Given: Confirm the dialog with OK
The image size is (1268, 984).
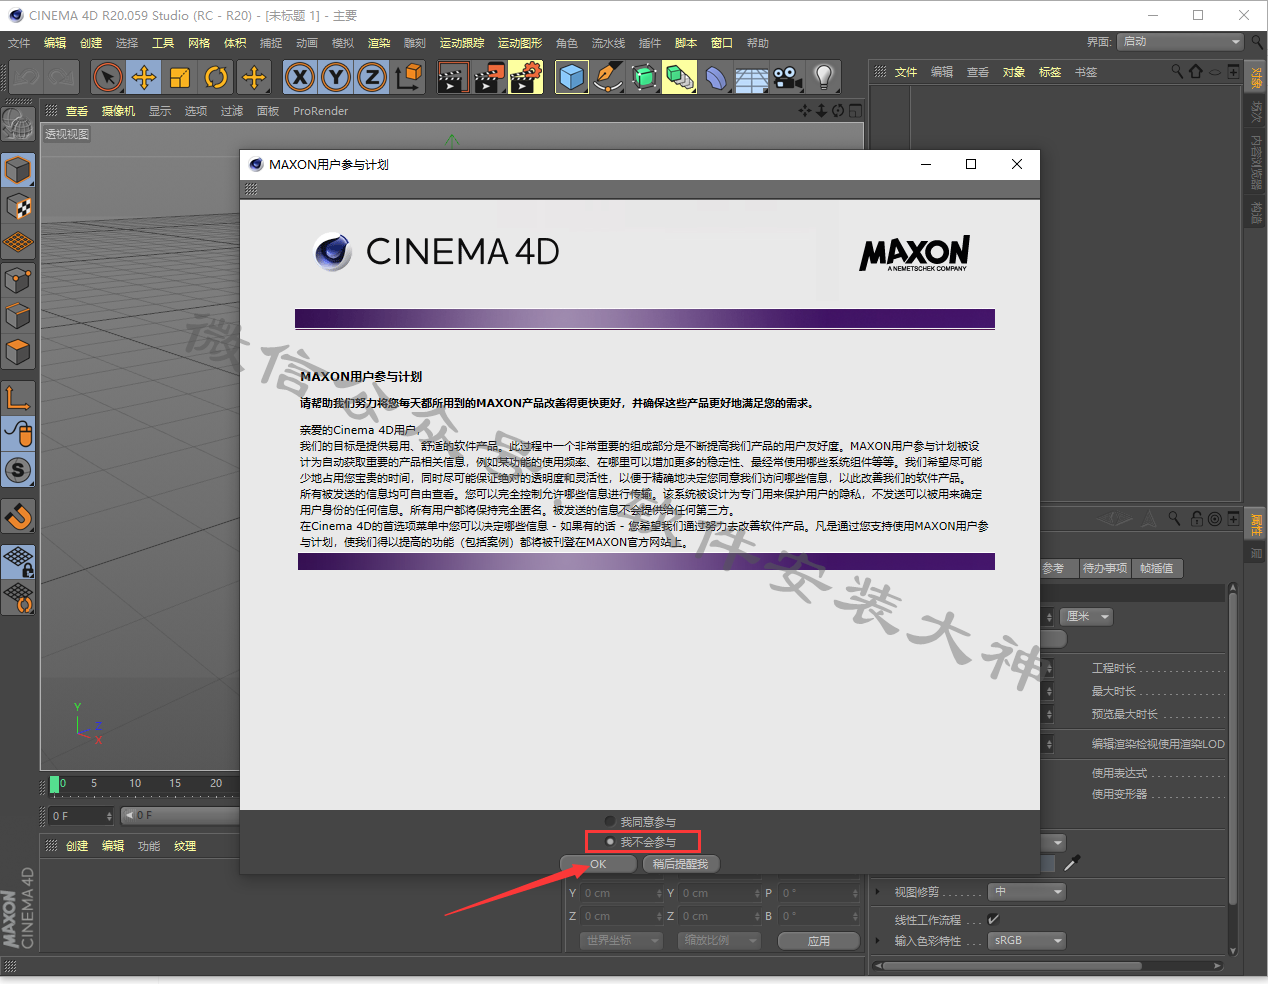Looking at the screenshot, I should pyautogui.click(x=598, y=864).
